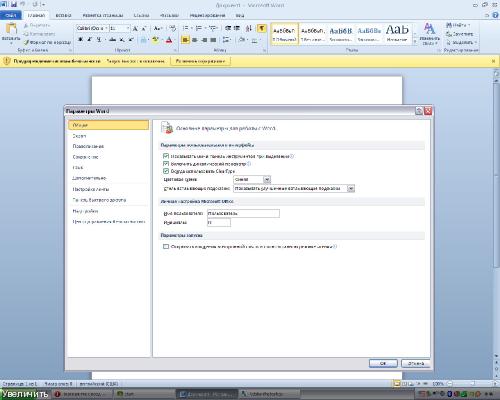Click the Replace button in the editing group
This screenshot has height=400, width=500.
click(460, 34)
